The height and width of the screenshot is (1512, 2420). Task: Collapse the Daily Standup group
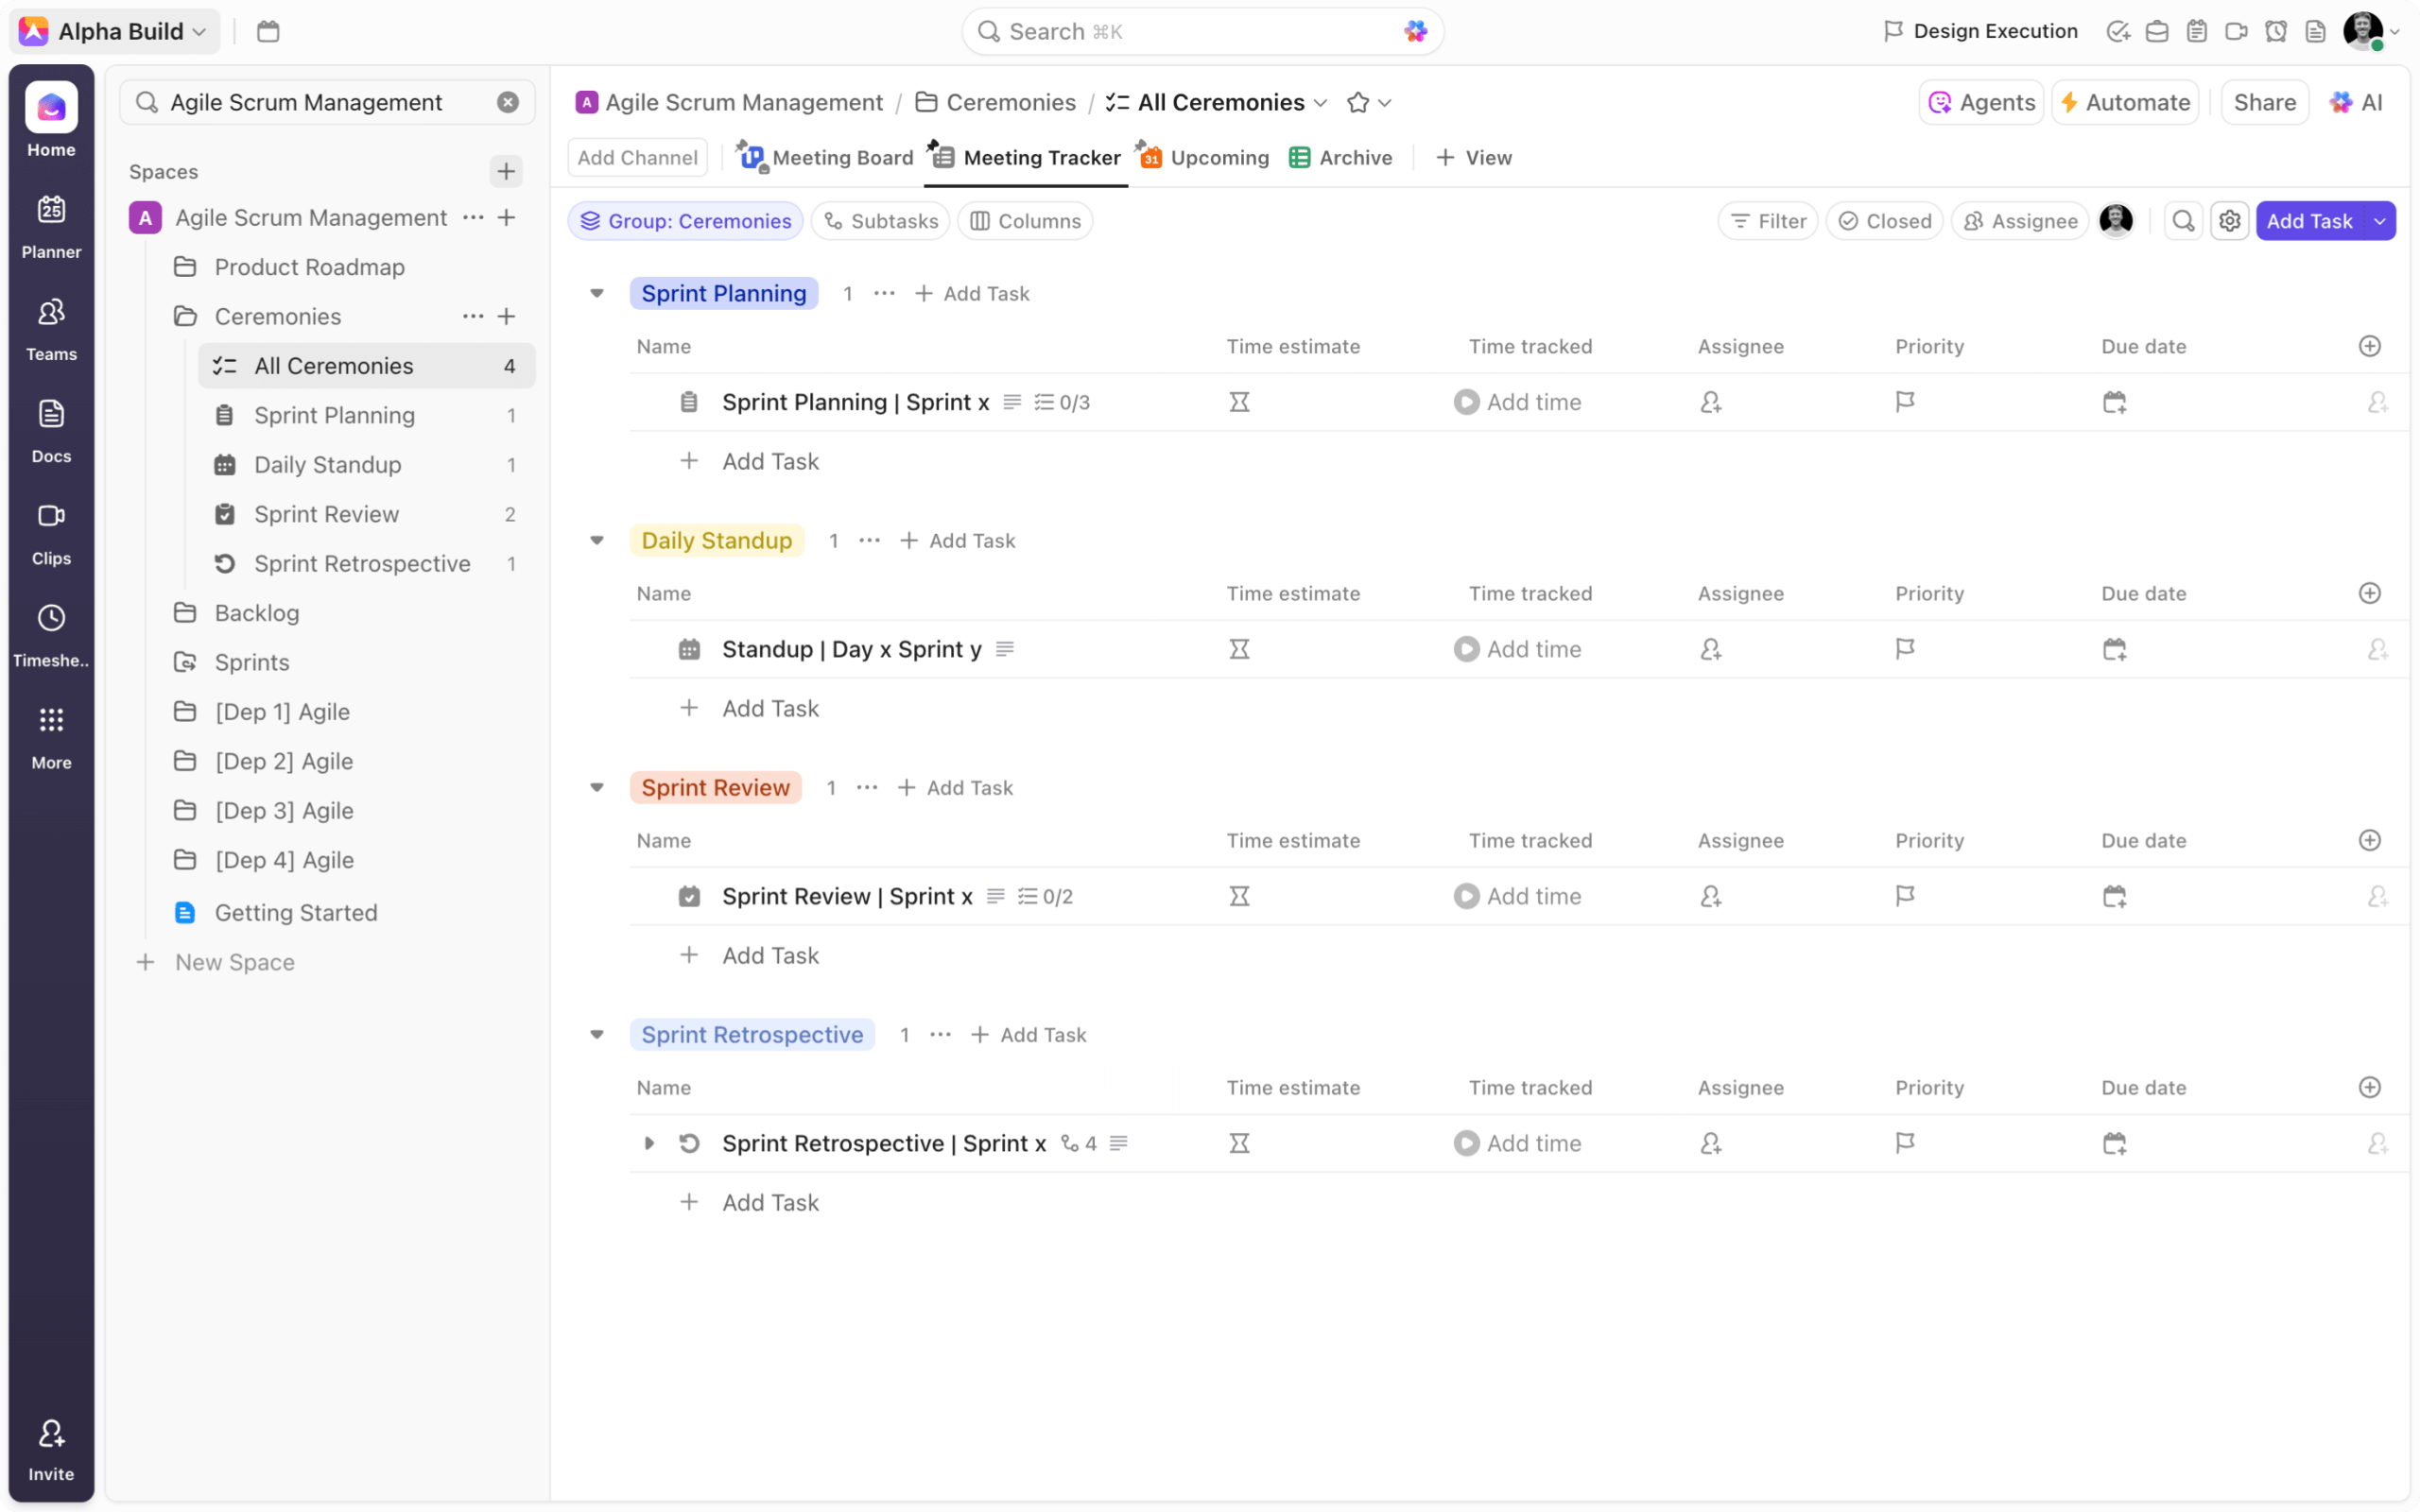[x=597, y=541]
